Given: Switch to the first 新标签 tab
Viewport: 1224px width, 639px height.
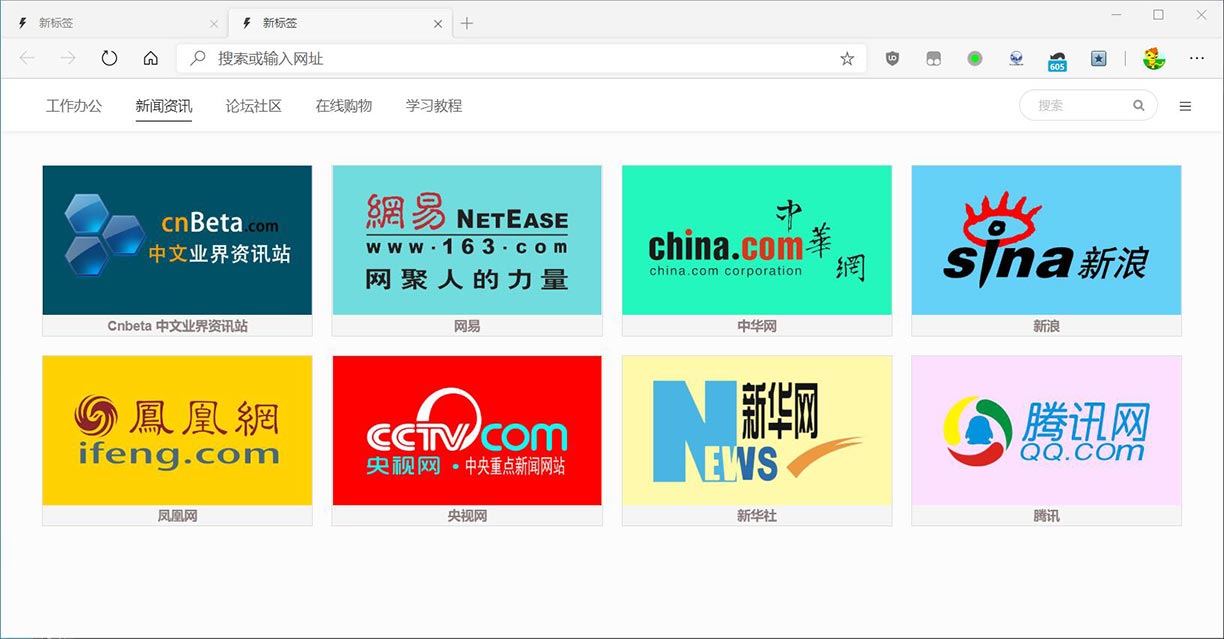Looking at the screenshot, I should 116,23.
